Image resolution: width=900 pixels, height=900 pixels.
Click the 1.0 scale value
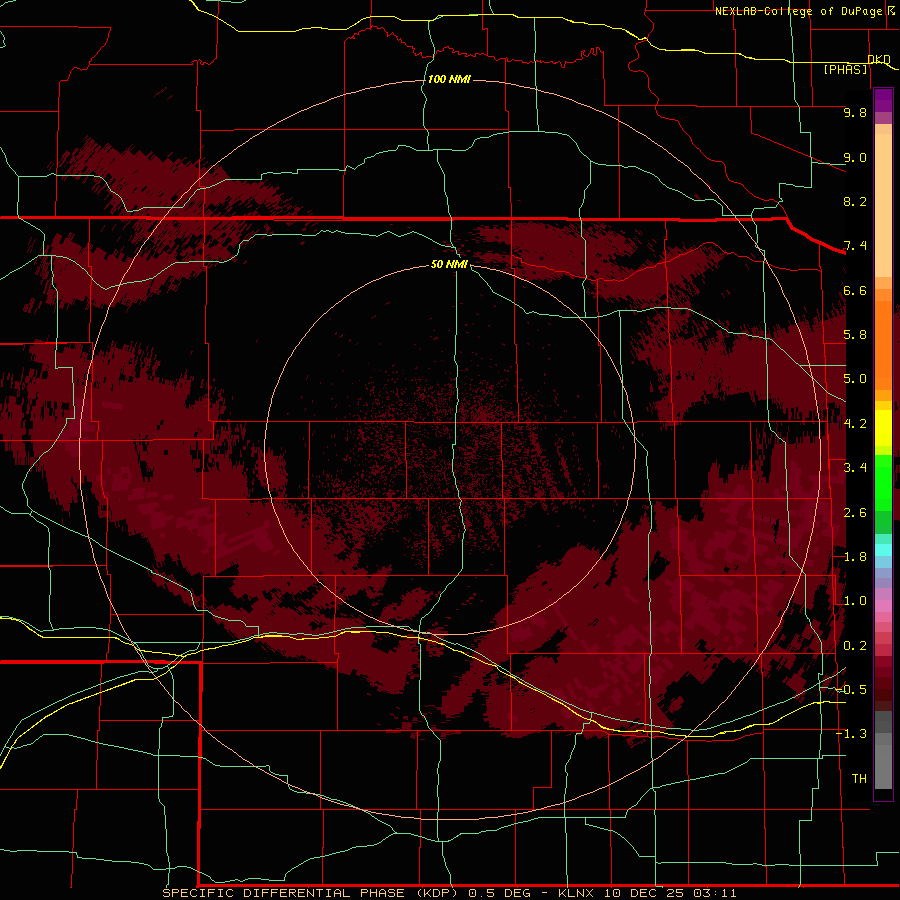point(855,601)
